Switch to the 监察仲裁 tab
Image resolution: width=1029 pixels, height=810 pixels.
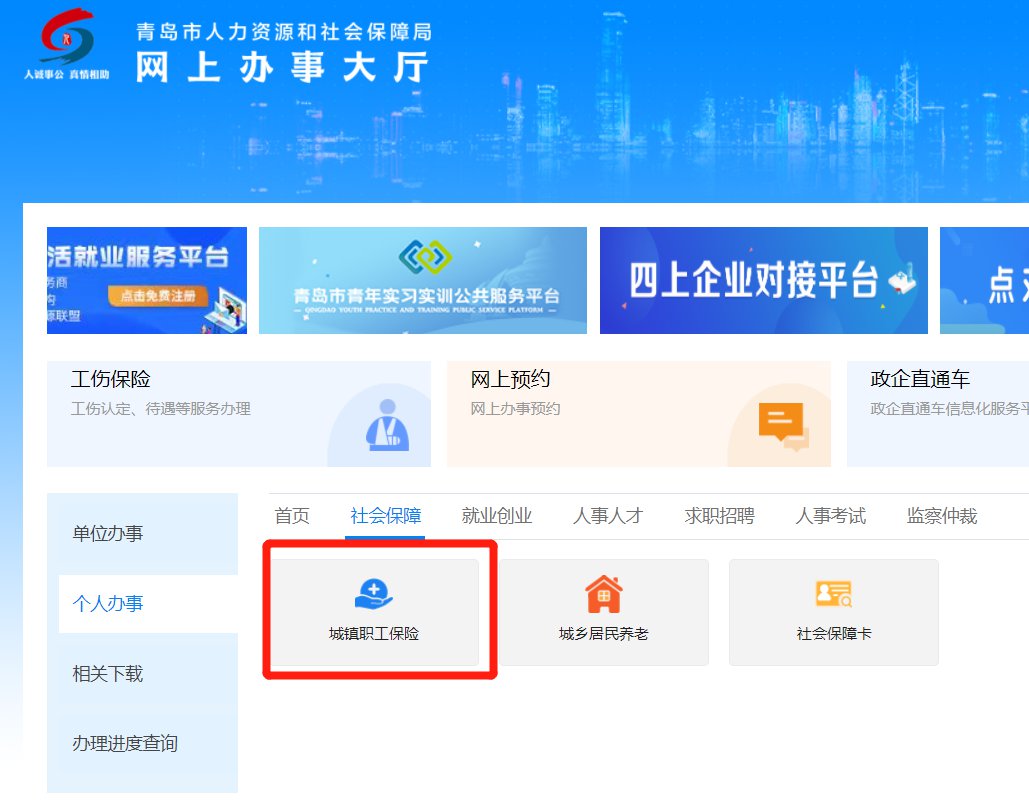[x=942, y=516]
